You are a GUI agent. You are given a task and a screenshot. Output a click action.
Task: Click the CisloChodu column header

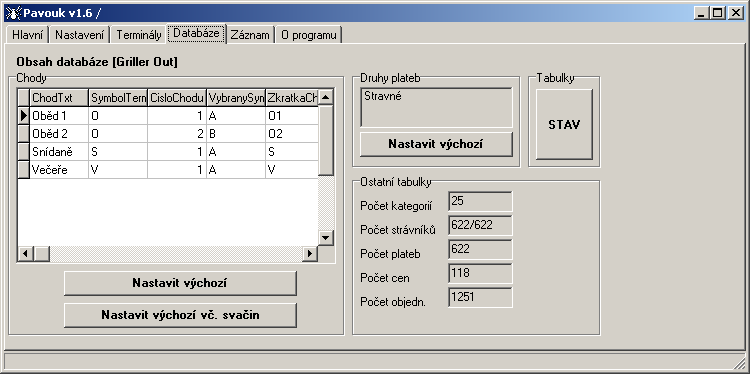coord(177,98)
